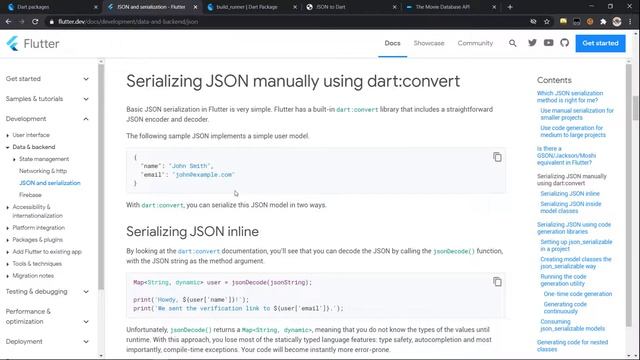Reload the page in the browser

(35, 22)
